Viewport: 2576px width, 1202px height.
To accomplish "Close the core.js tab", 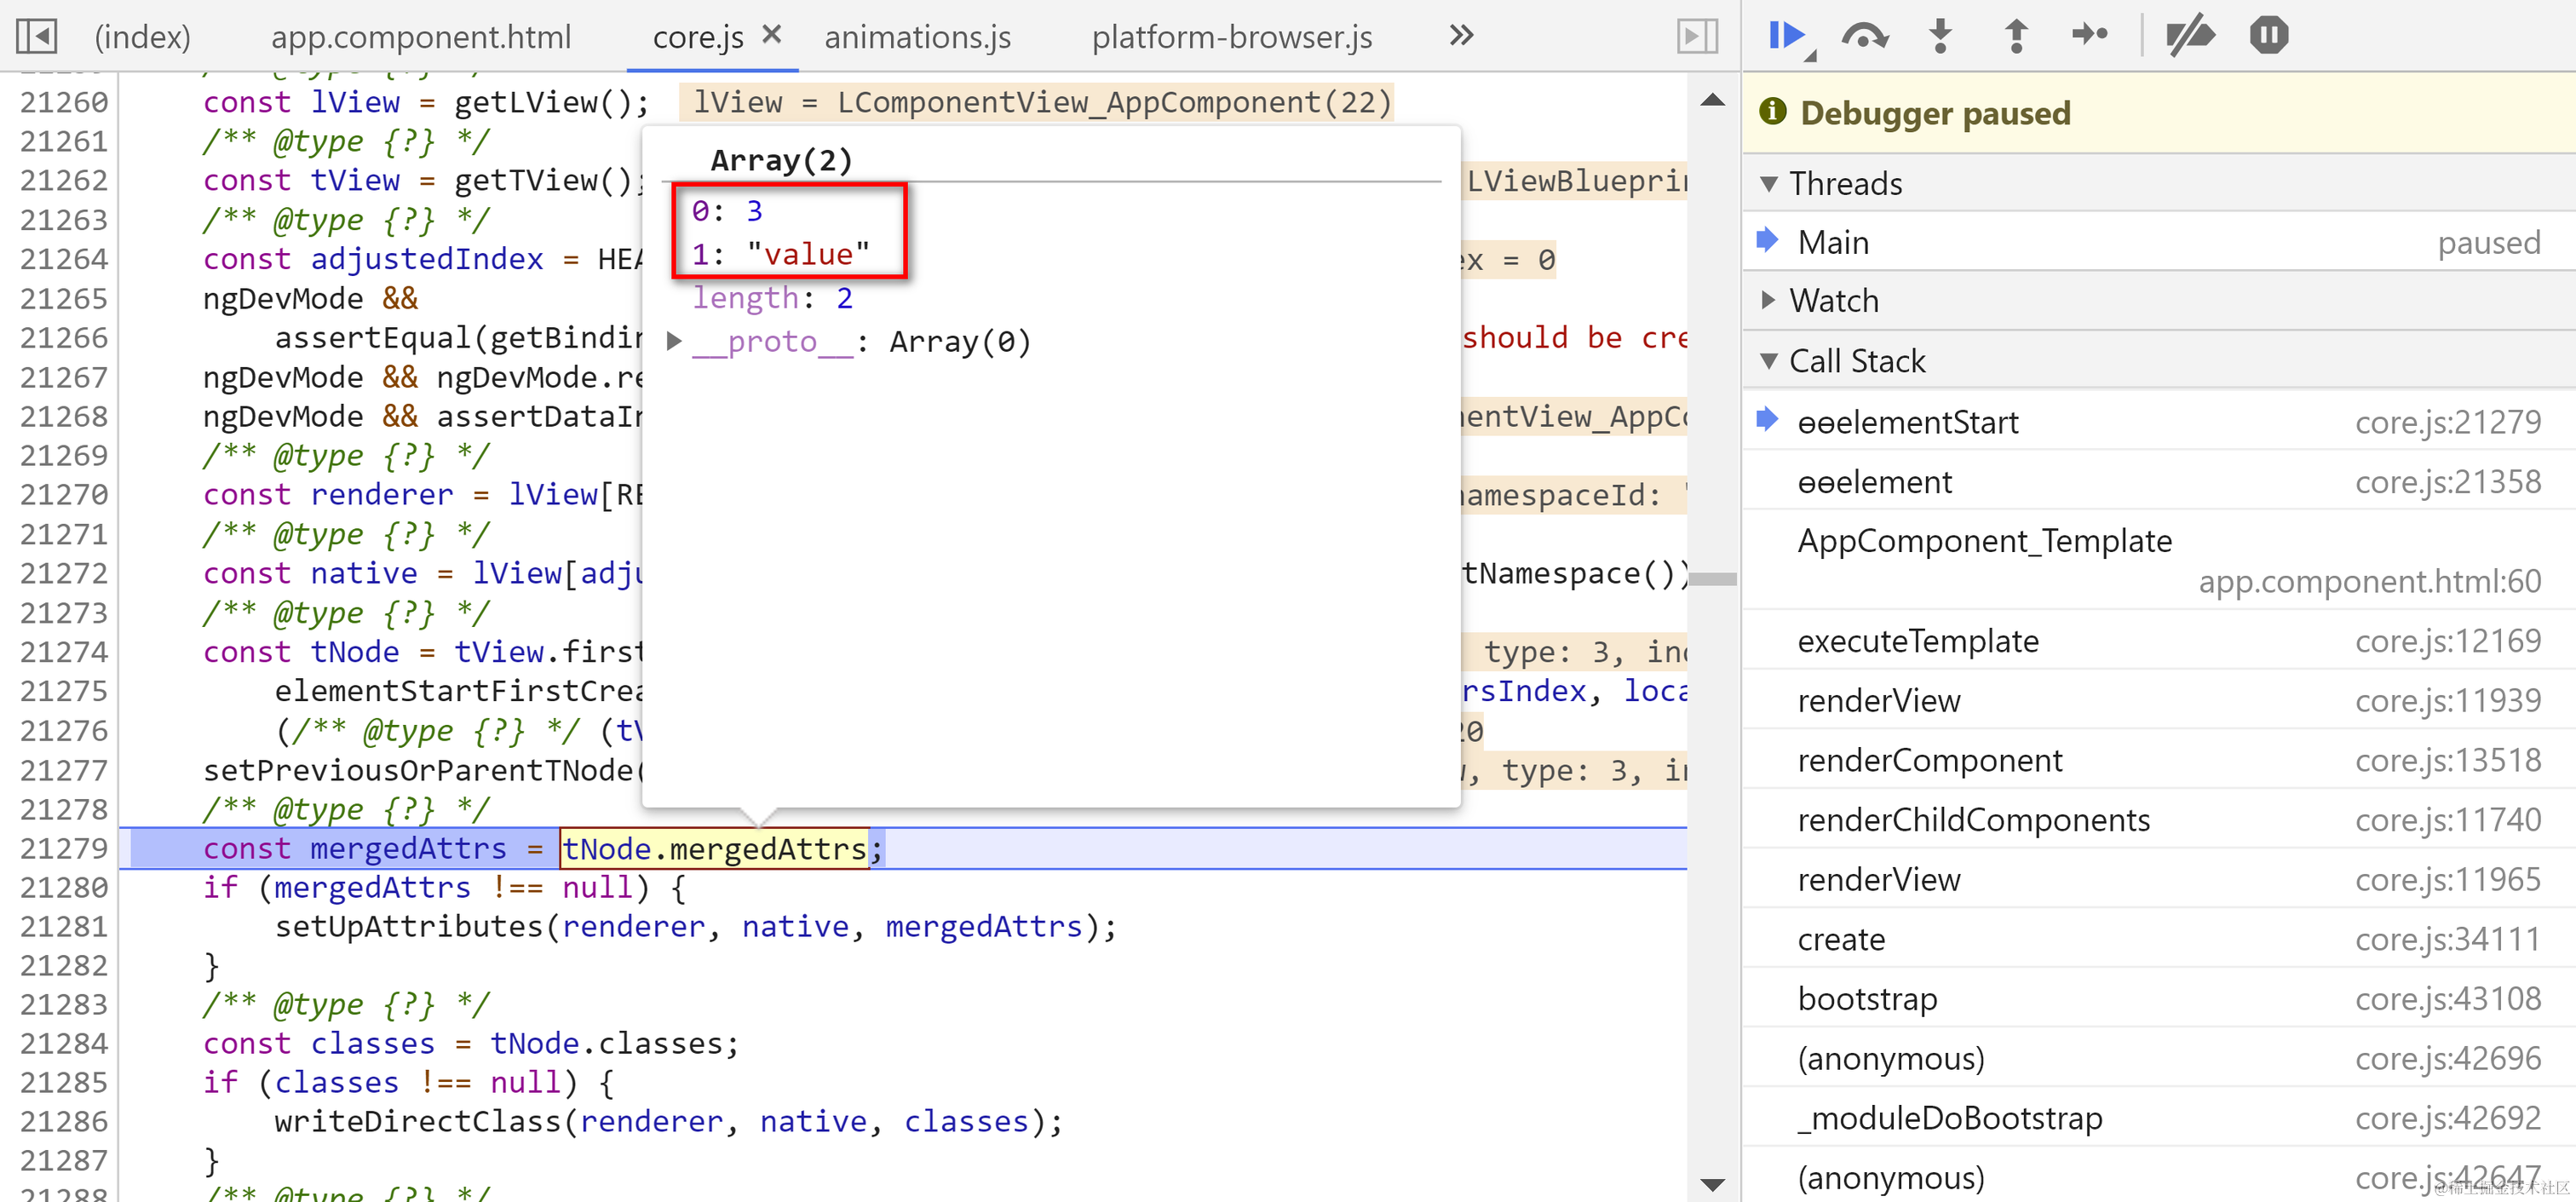I will click(x=771, y=35).
